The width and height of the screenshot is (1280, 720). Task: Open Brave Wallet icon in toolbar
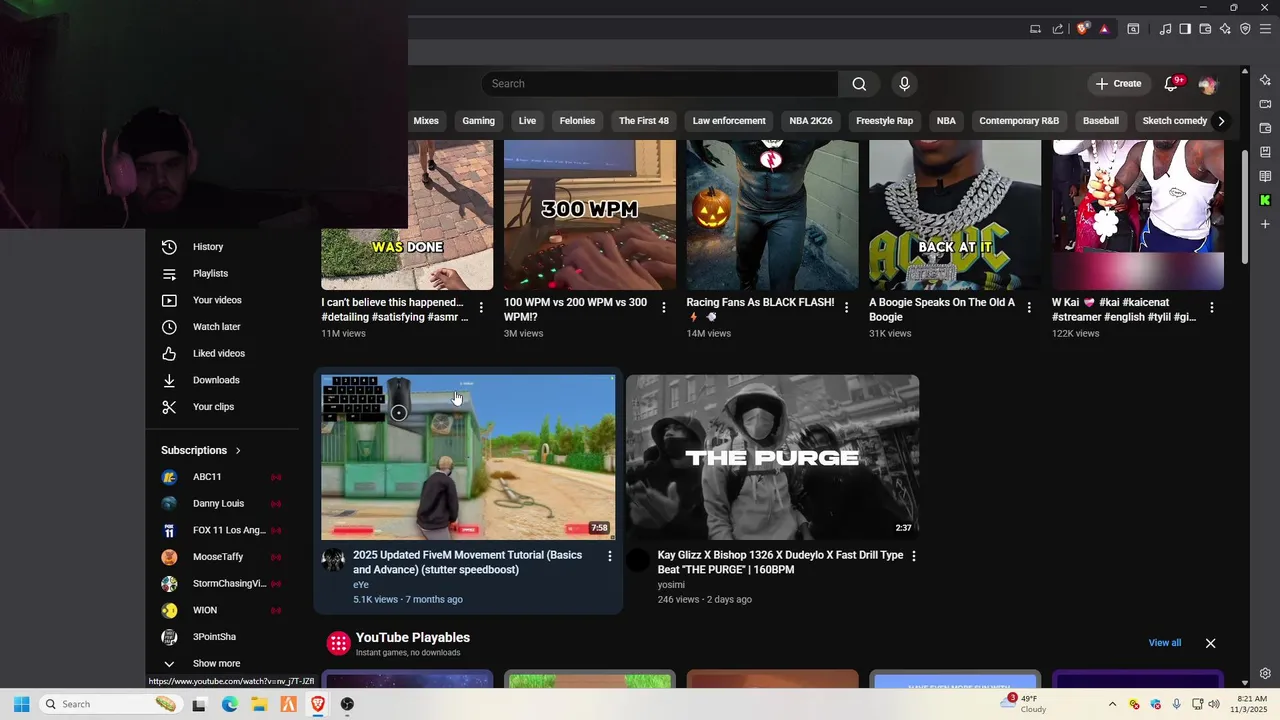1205,29
